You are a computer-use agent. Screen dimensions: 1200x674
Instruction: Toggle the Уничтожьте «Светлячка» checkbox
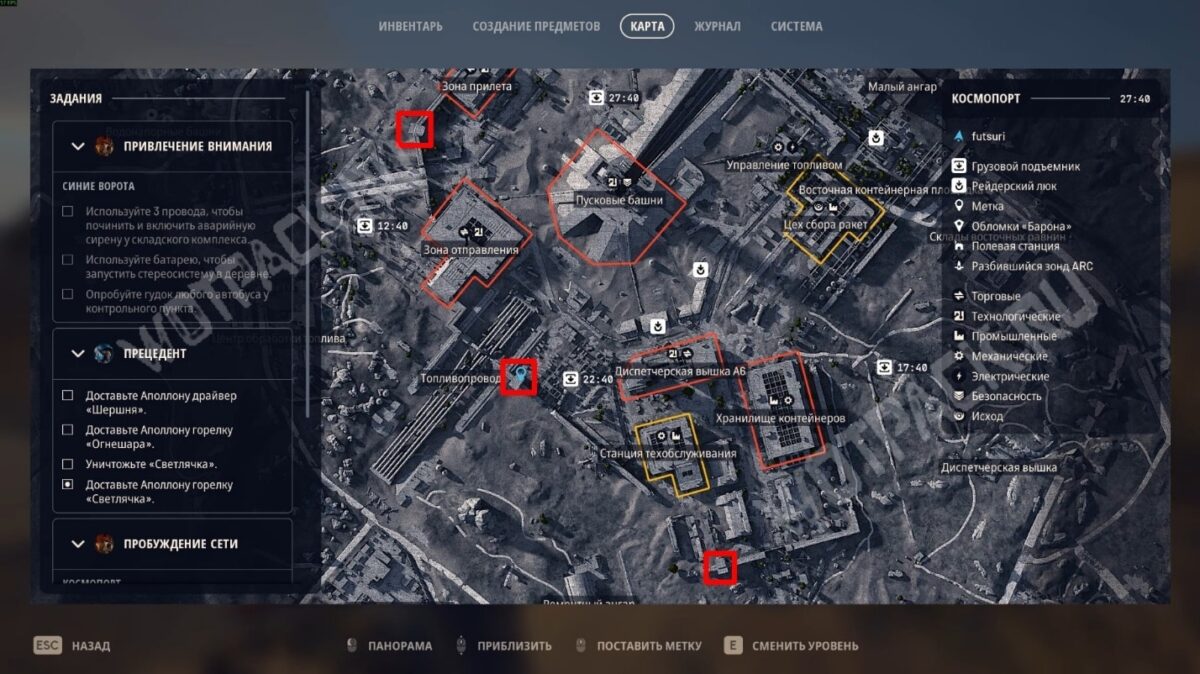tap(68, 464)
